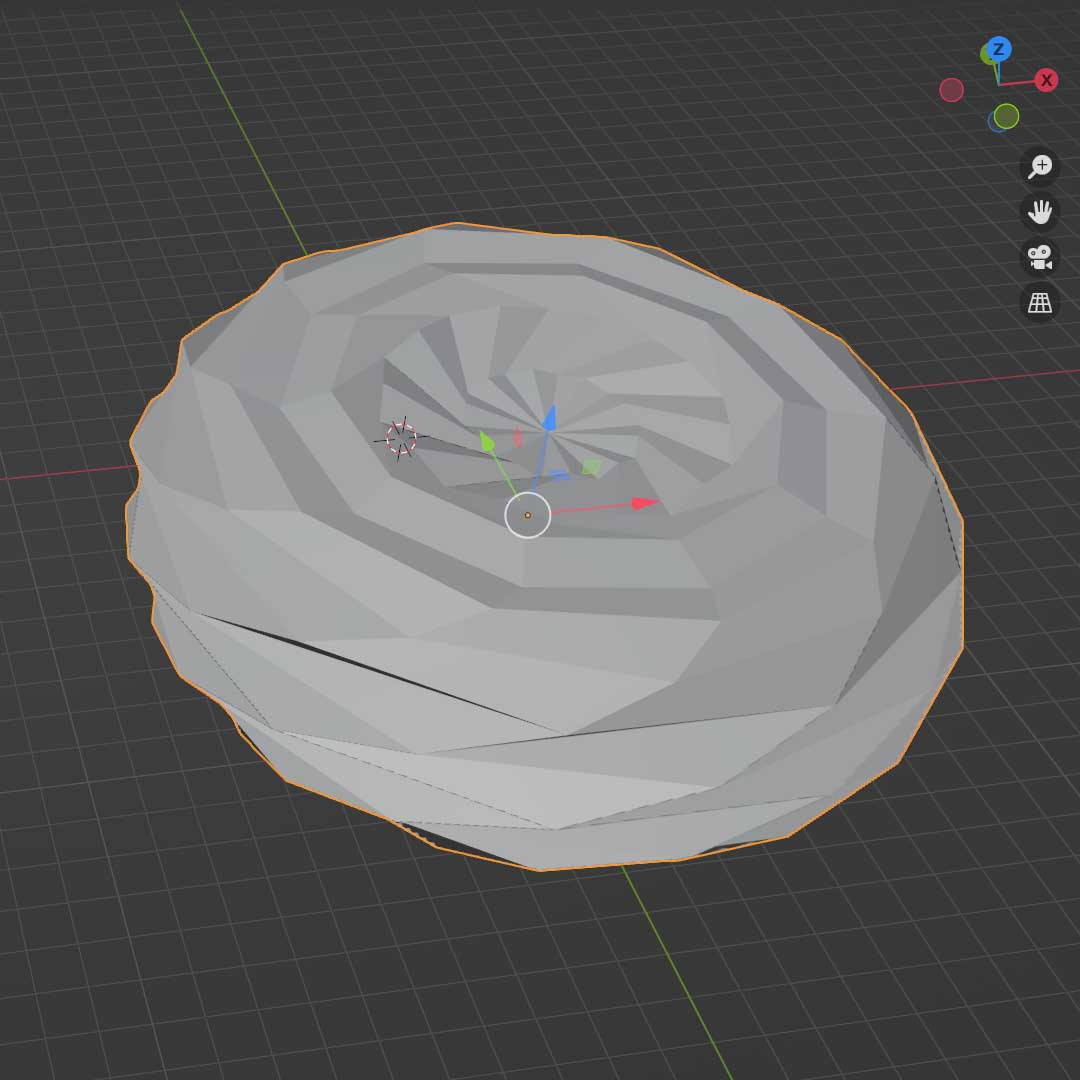1080x1080 pixels.
Task: Click the small green plane move handle
Action: (591, 467)
